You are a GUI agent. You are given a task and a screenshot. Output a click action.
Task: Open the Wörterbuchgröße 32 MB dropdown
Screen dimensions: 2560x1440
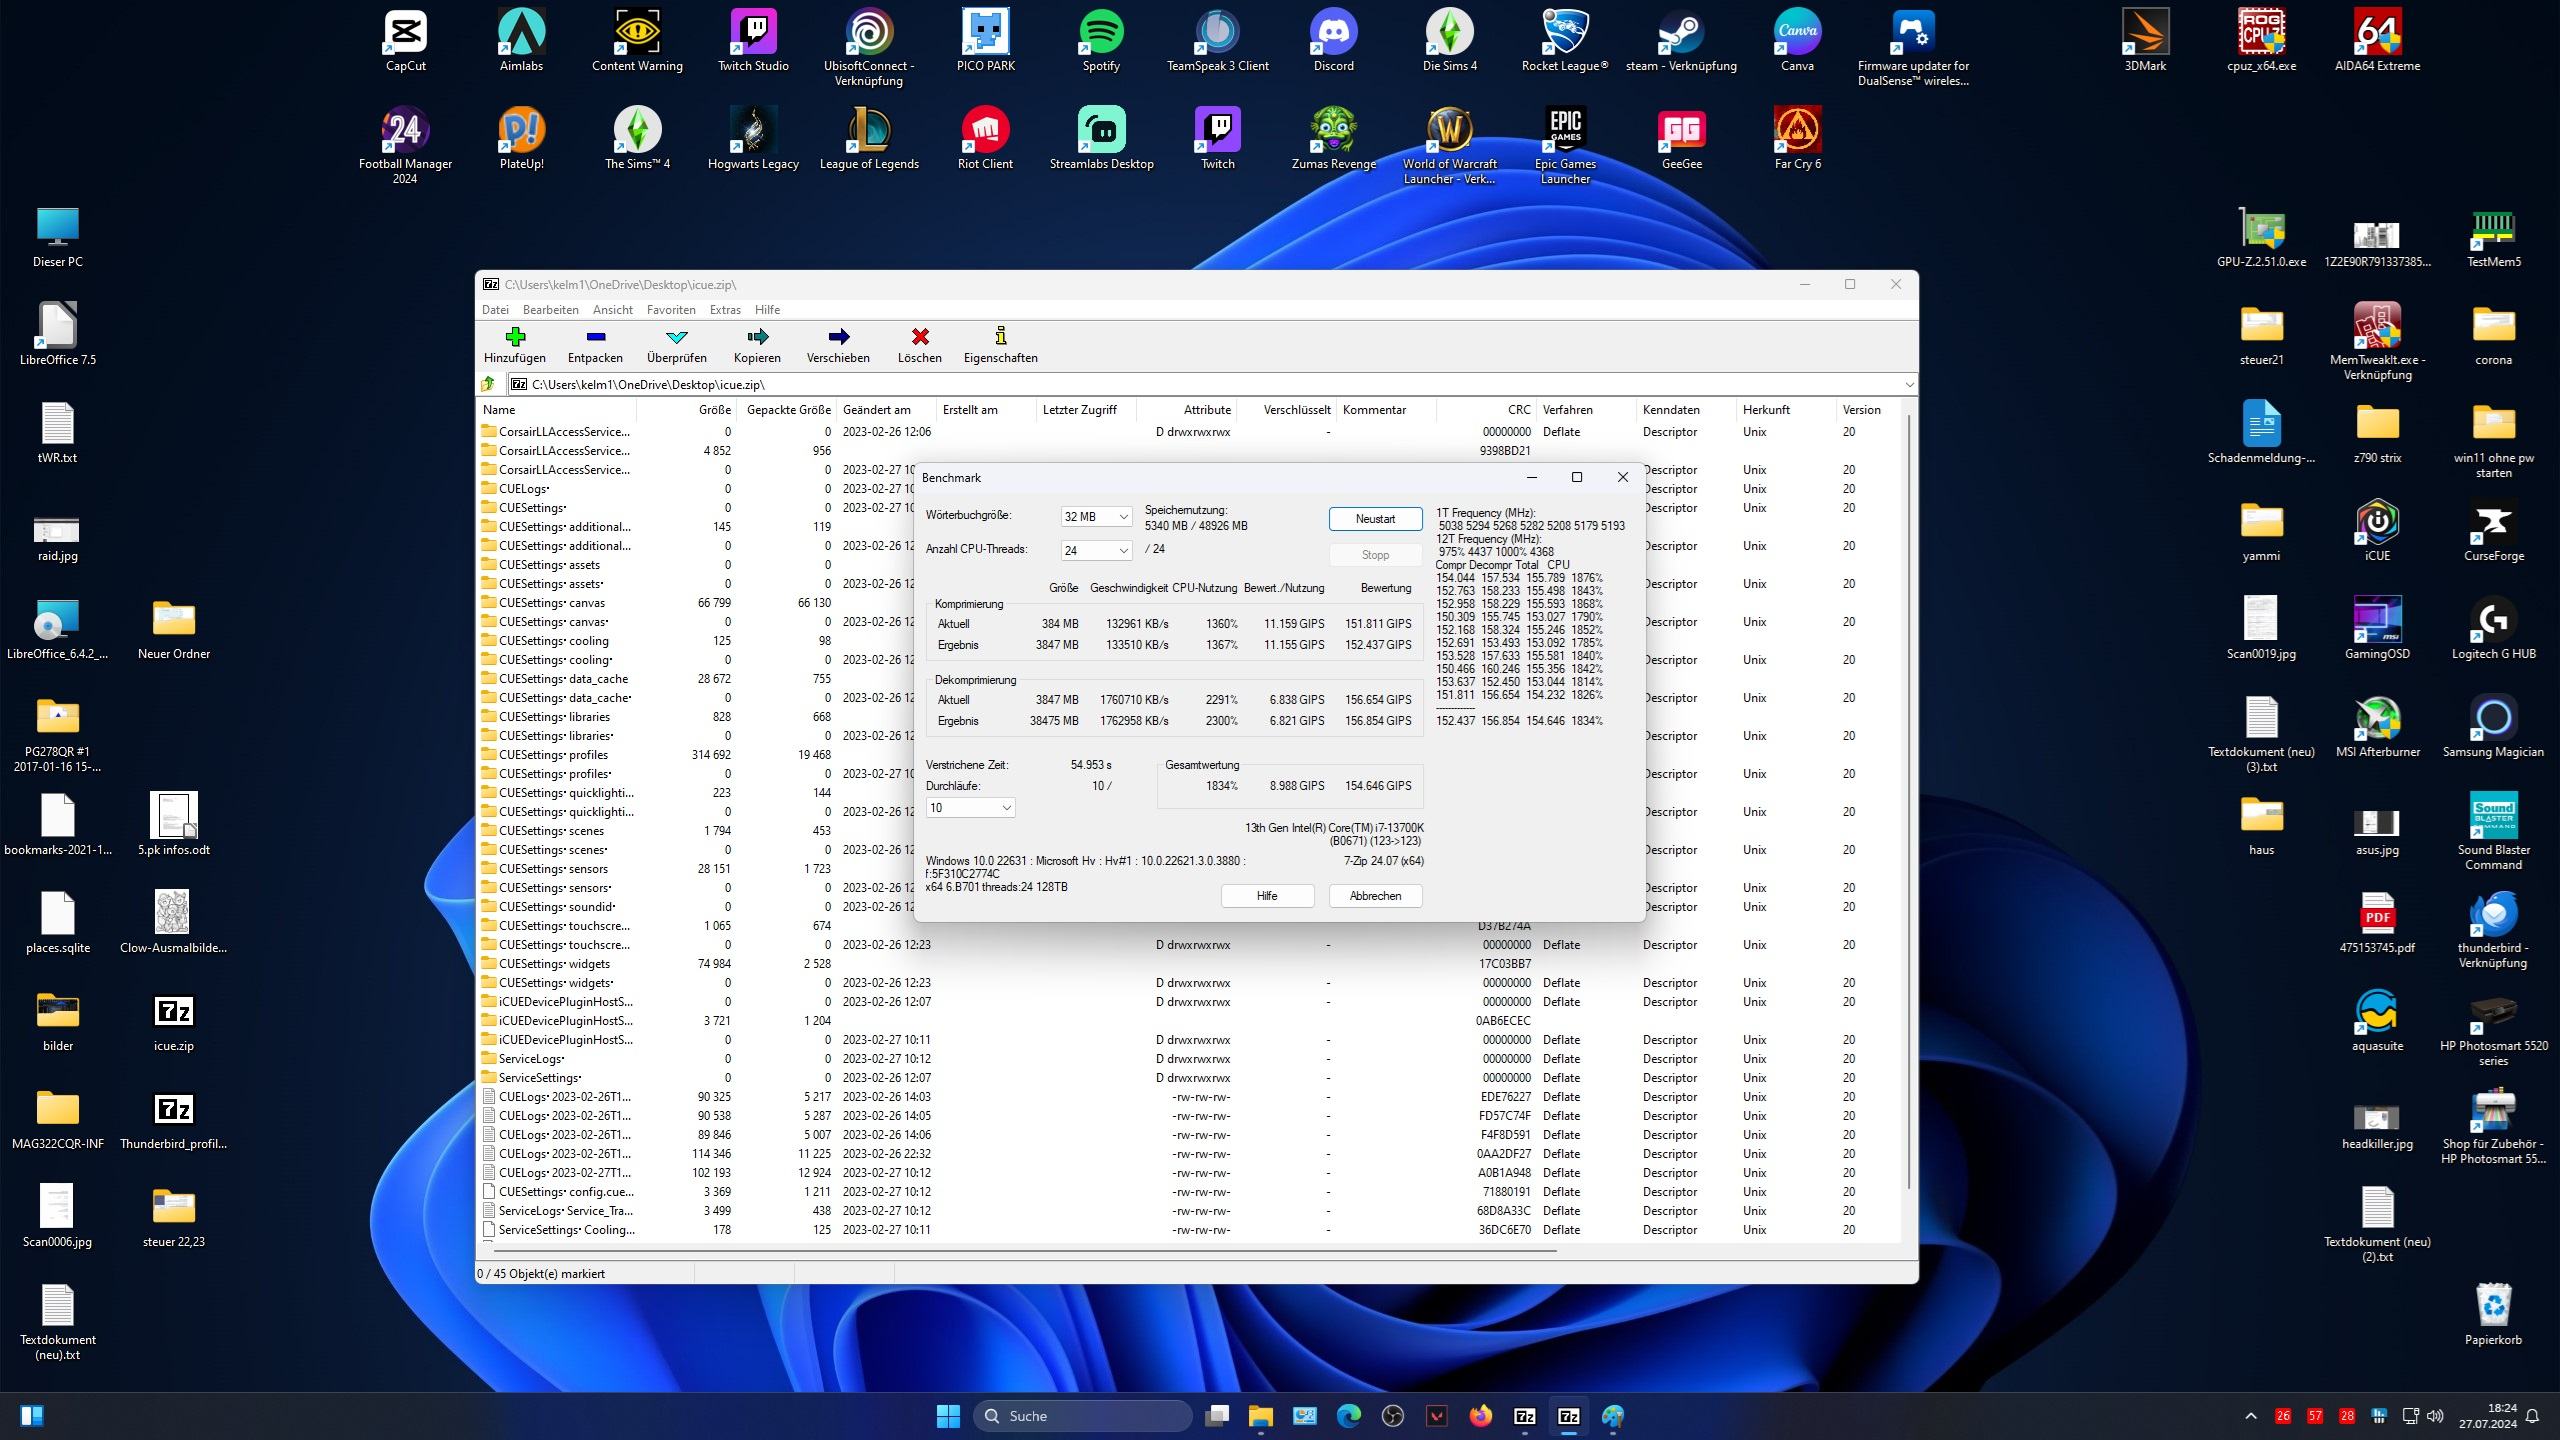[x=1096, y=517]
